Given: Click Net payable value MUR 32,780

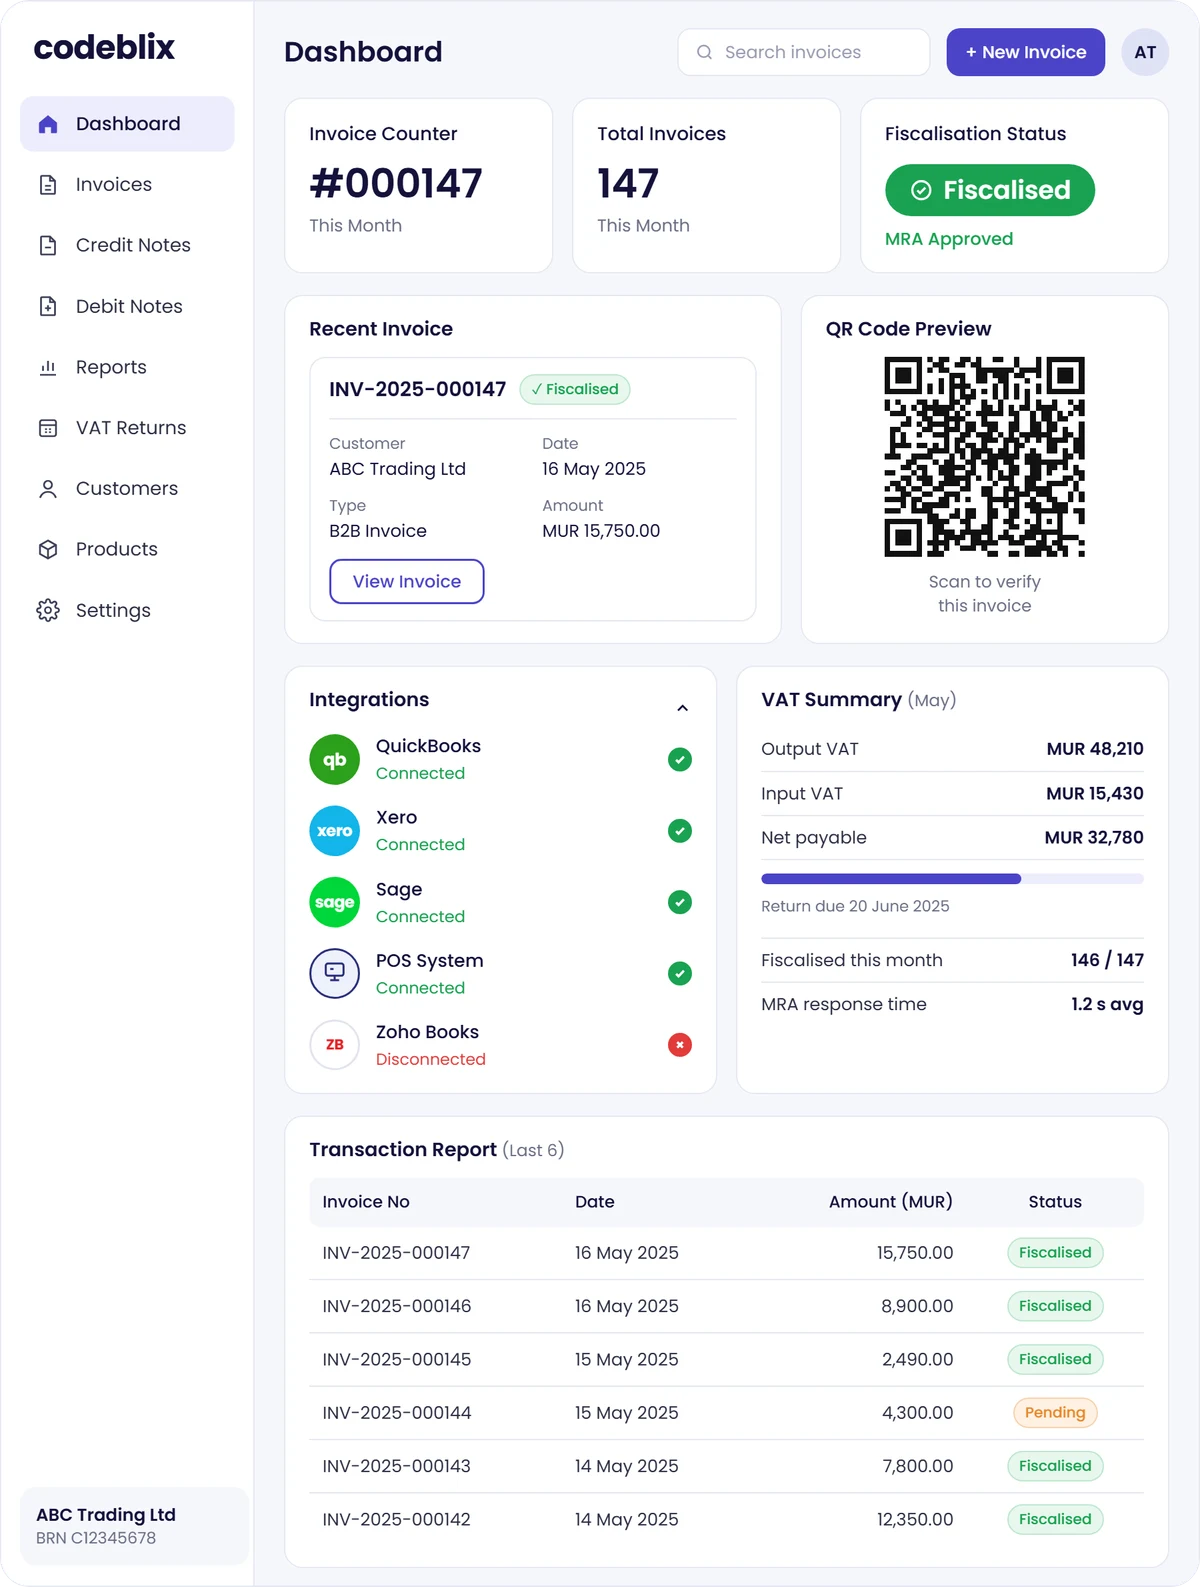Looking at the screenshot, I should tap(1094, 838).
